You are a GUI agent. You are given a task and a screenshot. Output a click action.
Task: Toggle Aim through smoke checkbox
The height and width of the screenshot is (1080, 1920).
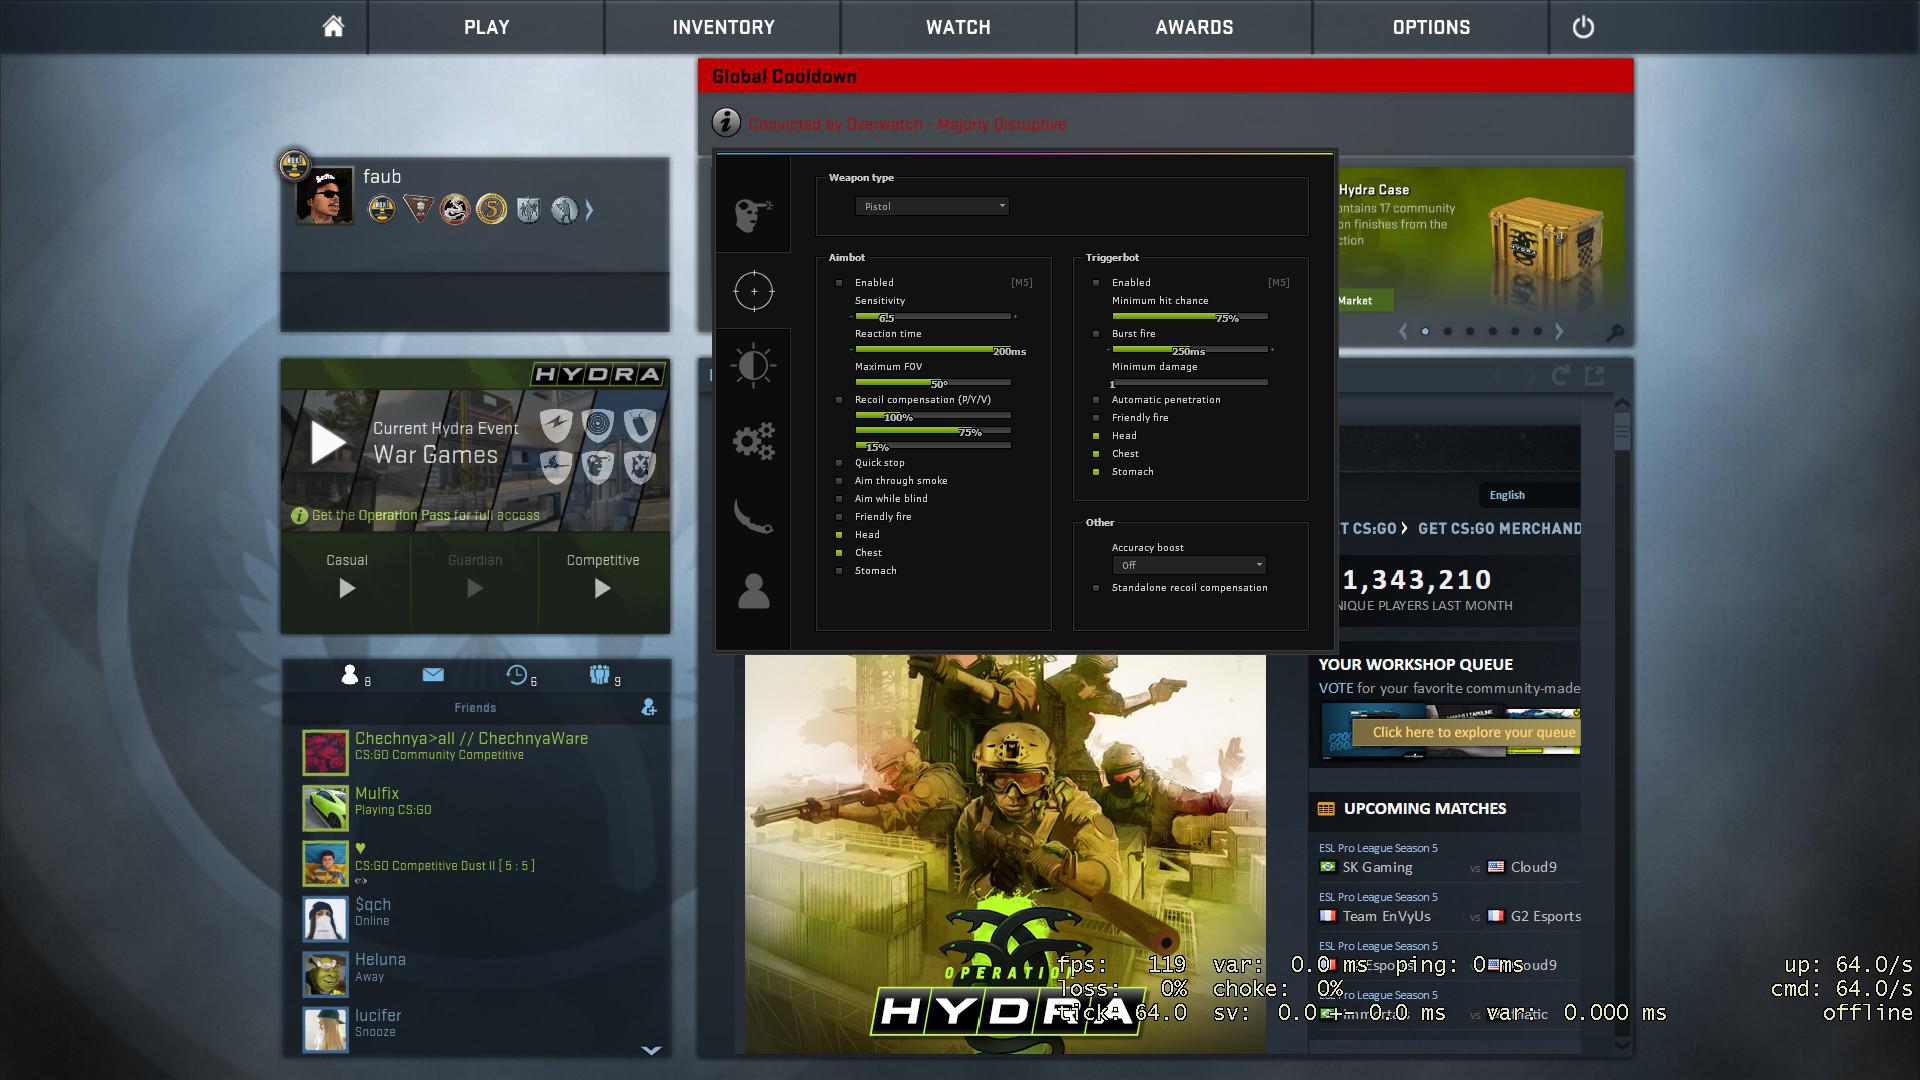[x=839, y=481]
